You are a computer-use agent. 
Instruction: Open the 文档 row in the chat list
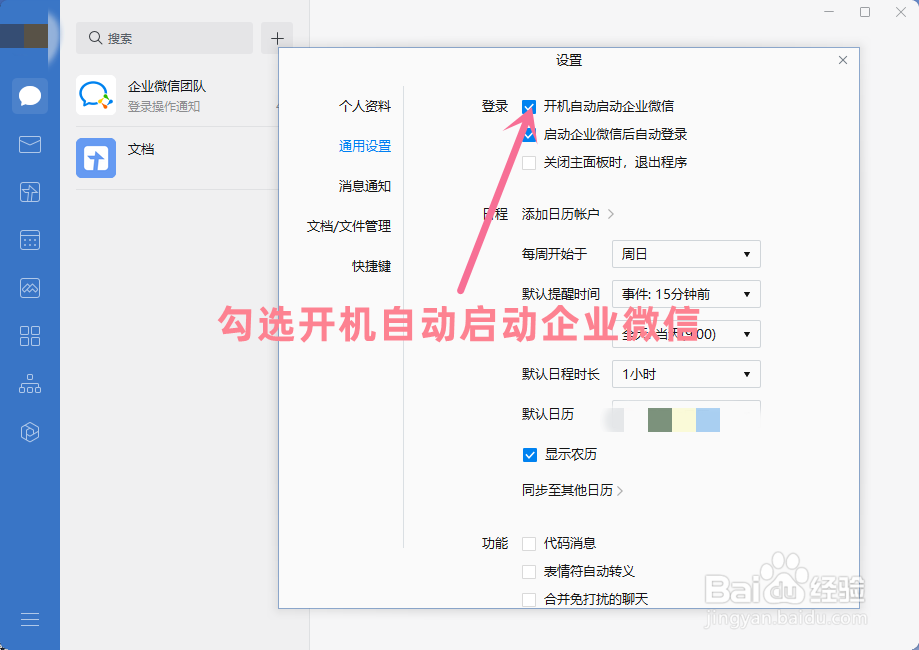point(177,158)
